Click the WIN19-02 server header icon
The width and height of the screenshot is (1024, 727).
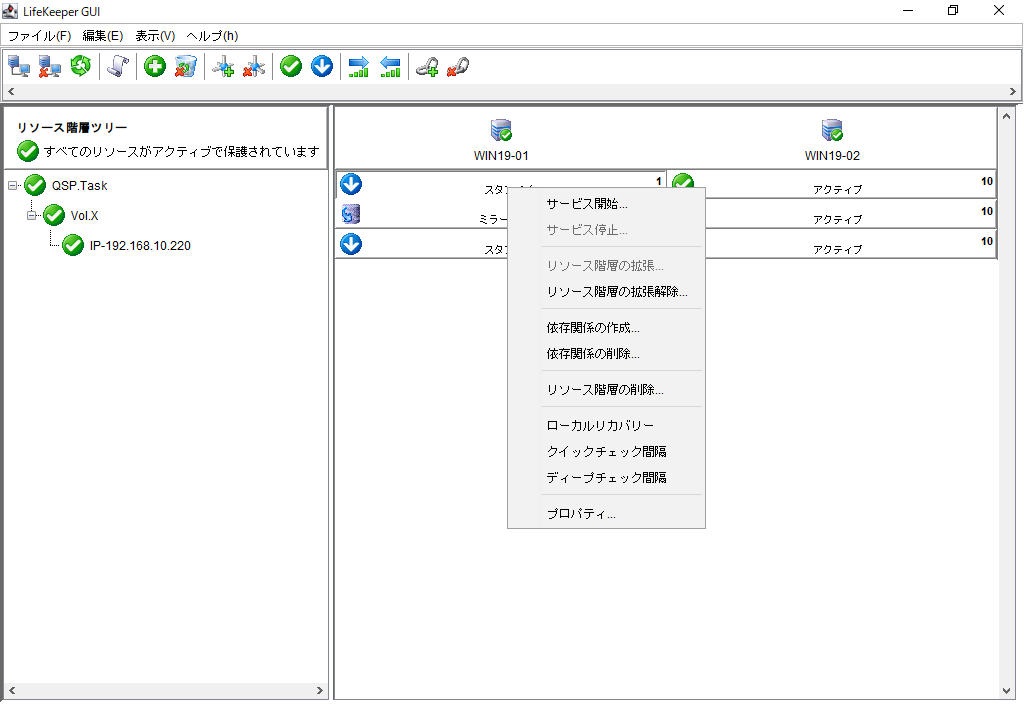tap(832, 130)
